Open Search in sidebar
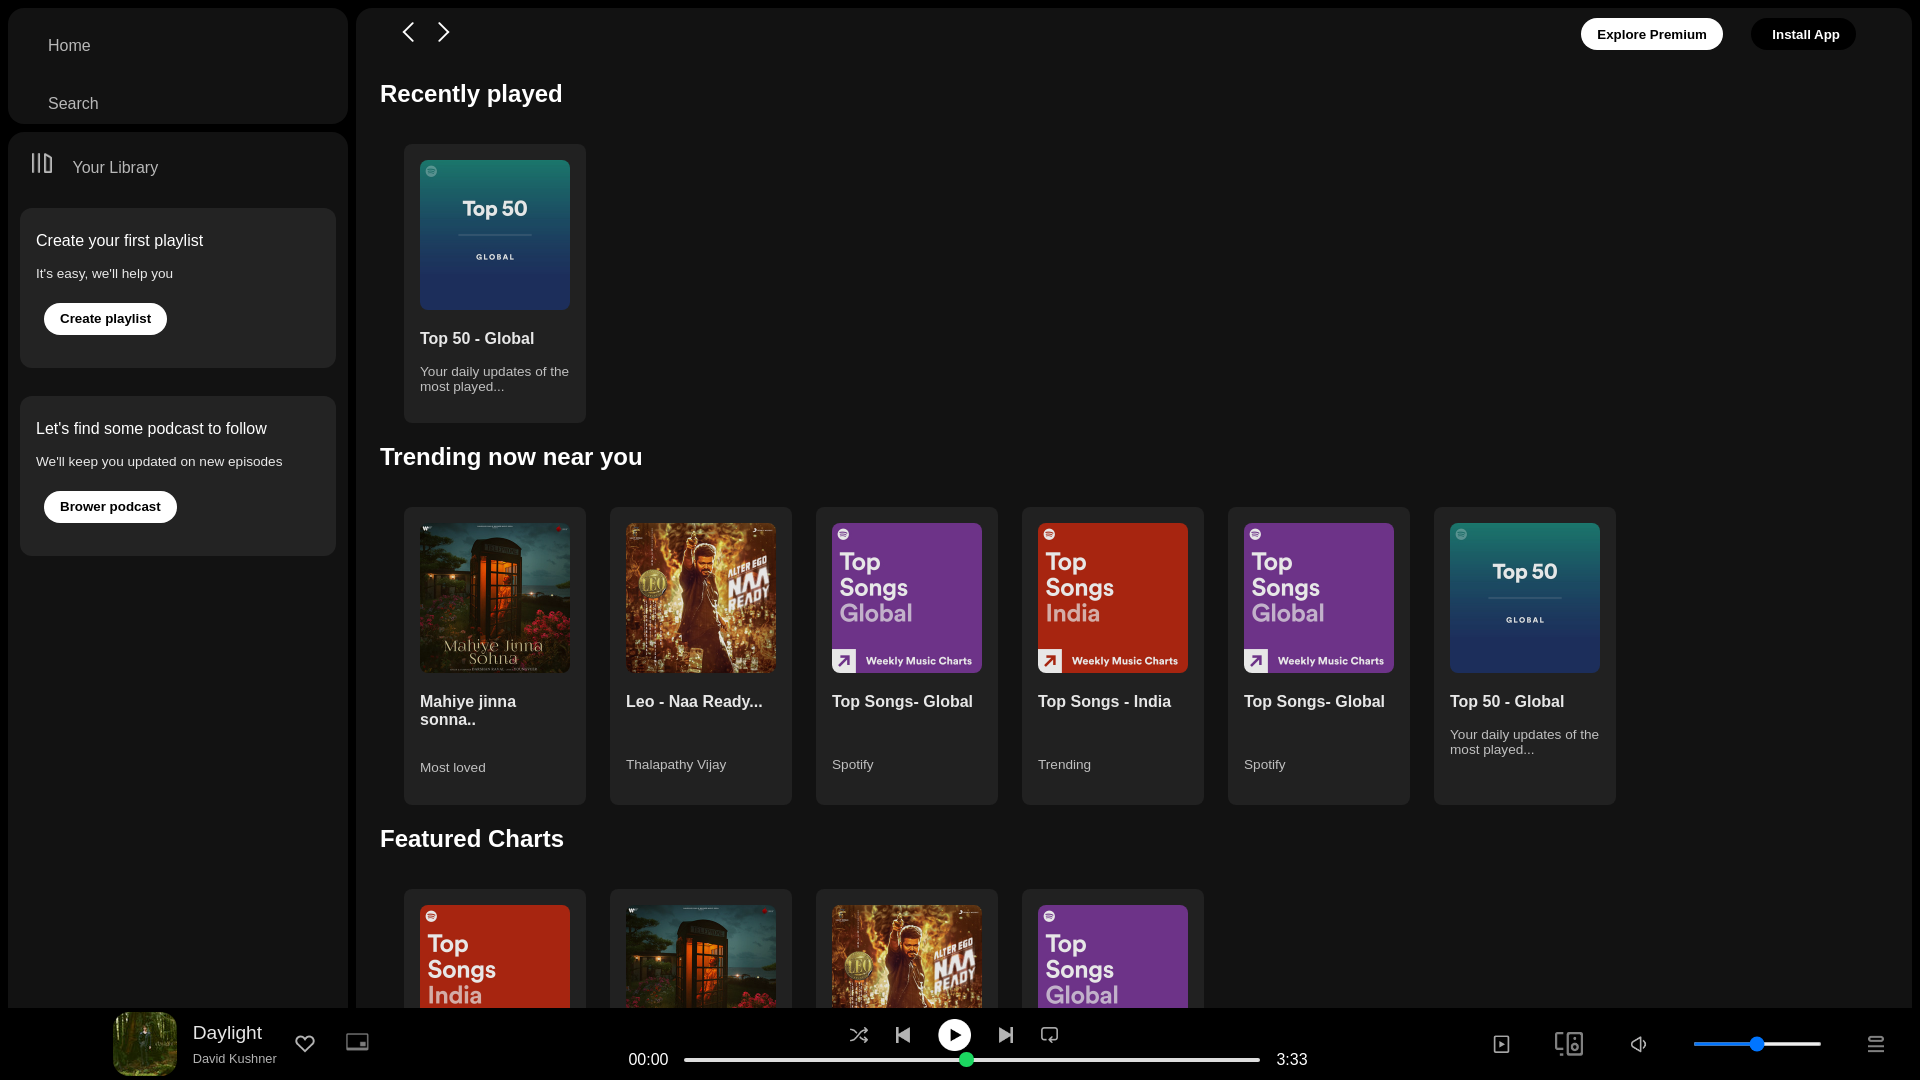The height and width of the screenshot is (1080, 1920). pos(73,104)
